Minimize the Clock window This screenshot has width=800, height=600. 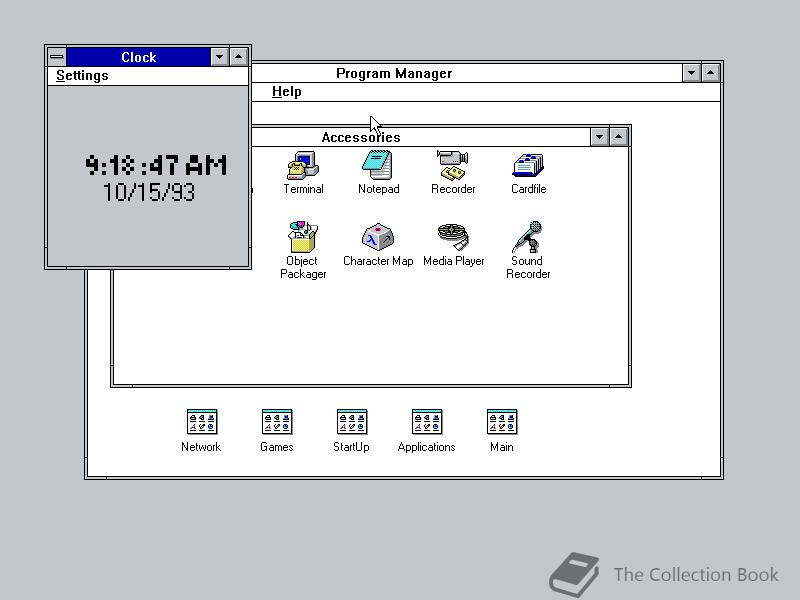point(219,57)
